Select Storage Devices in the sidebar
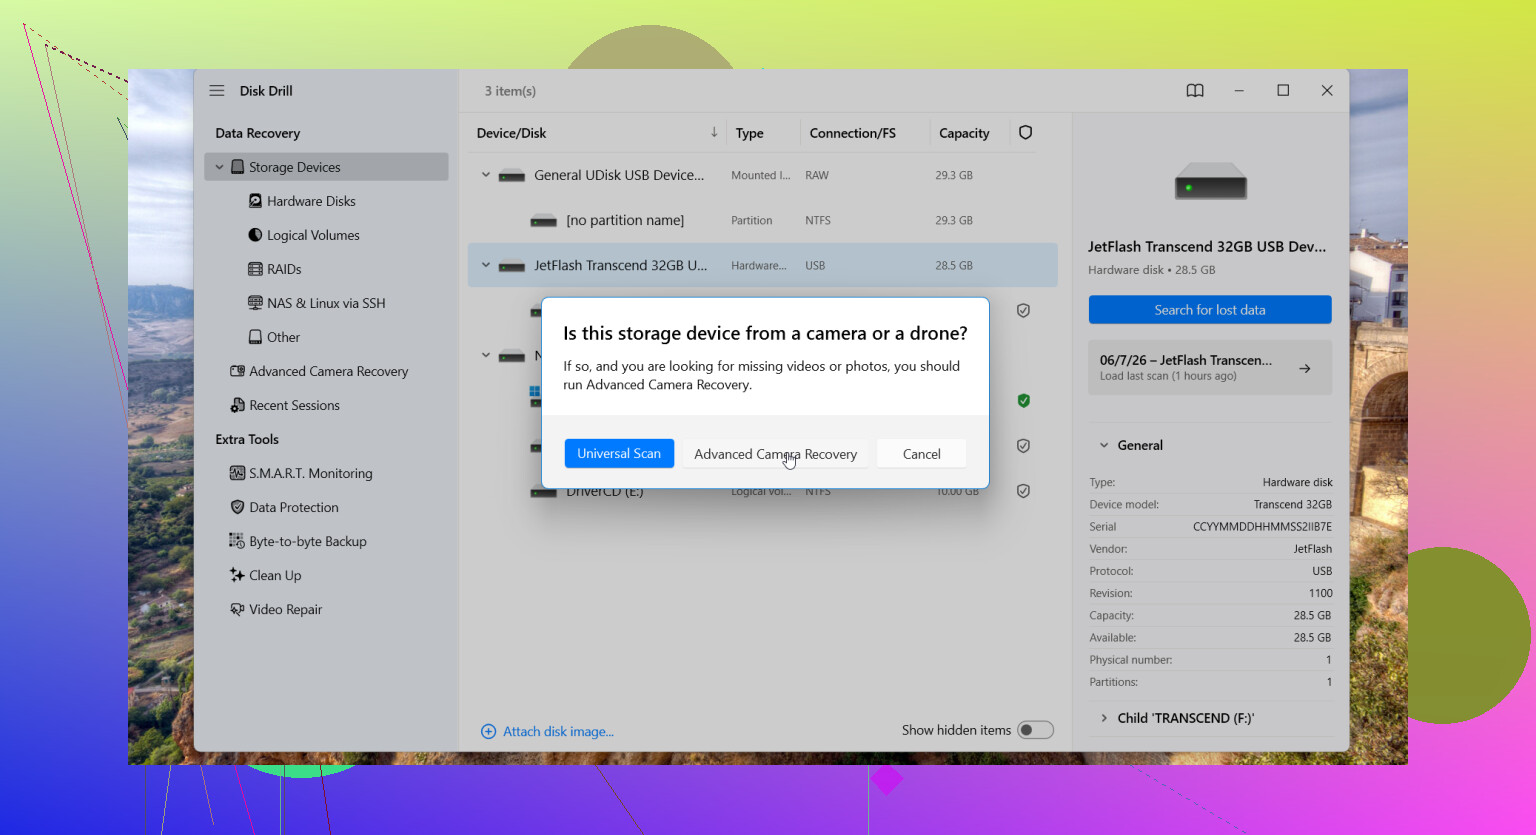 click(x=326, y=167)
